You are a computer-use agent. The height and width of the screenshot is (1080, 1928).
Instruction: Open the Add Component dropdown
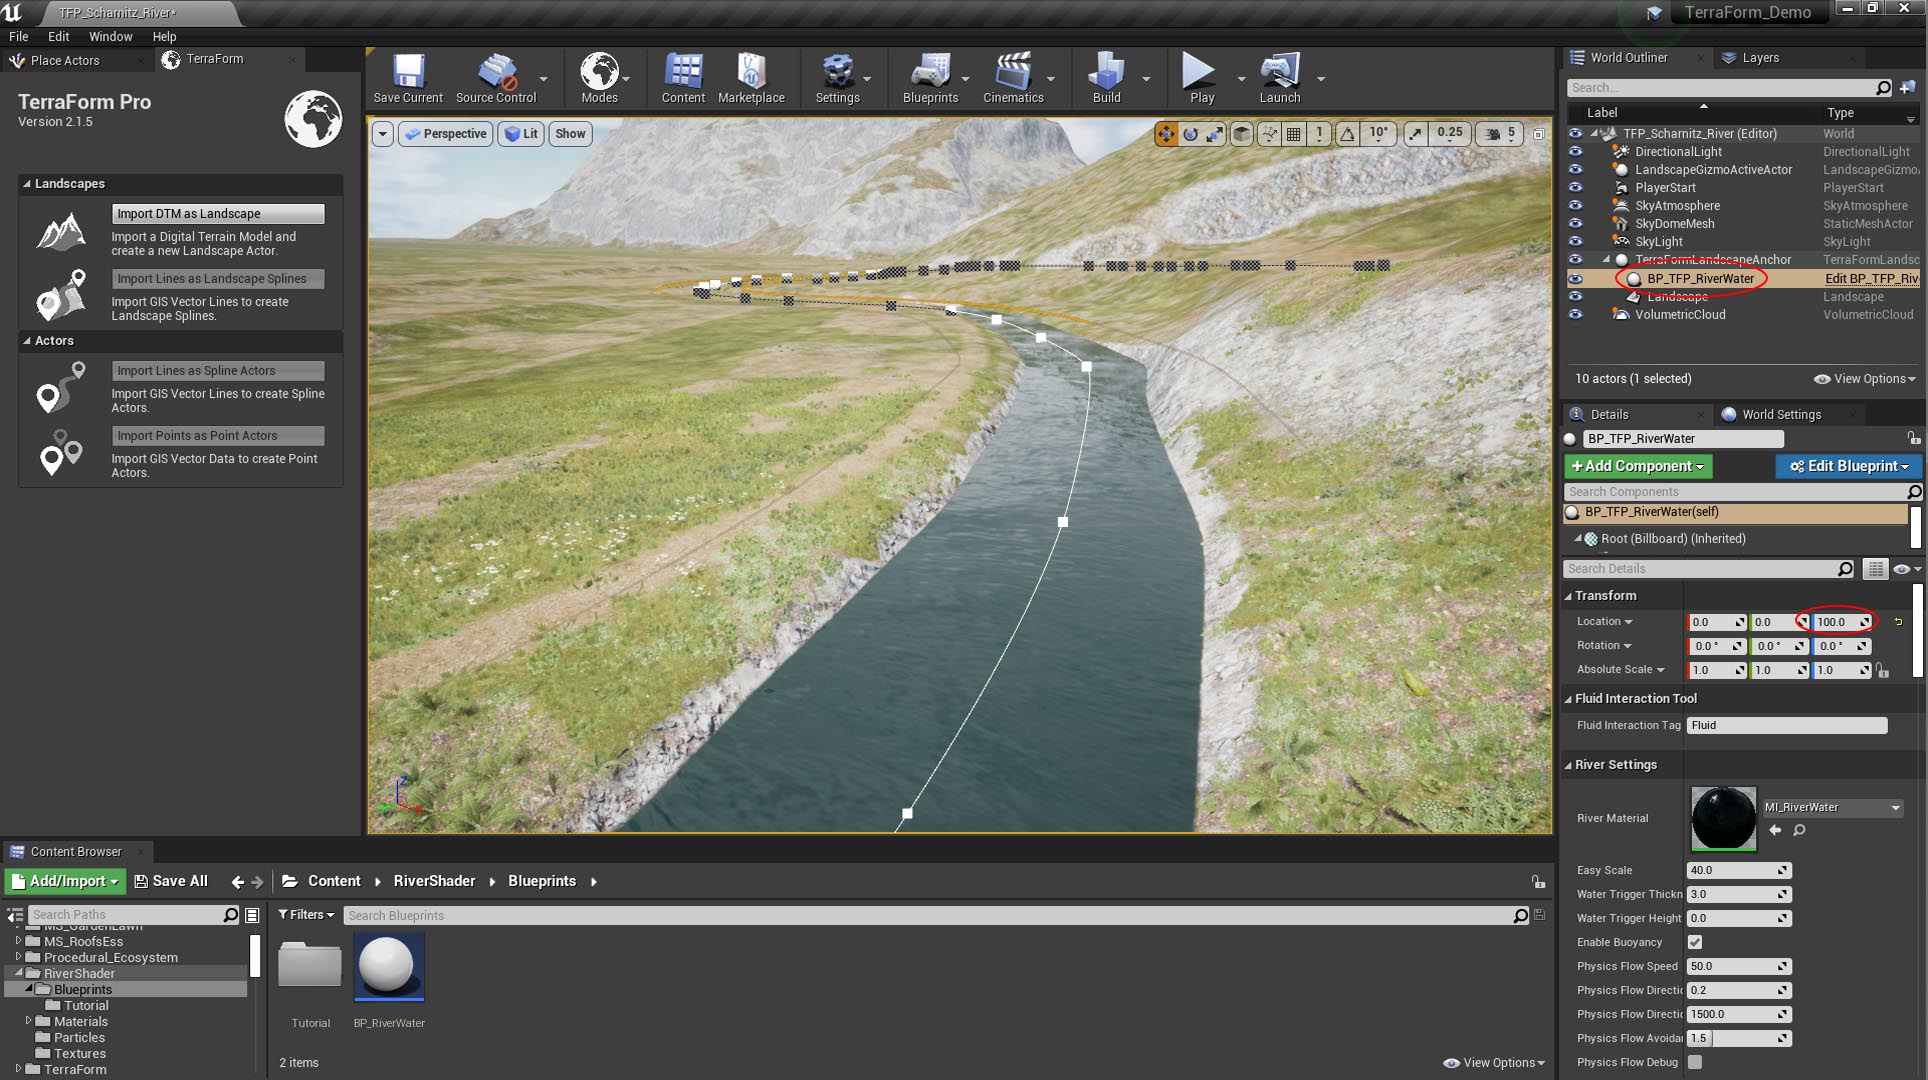[x=1638, y=466]
